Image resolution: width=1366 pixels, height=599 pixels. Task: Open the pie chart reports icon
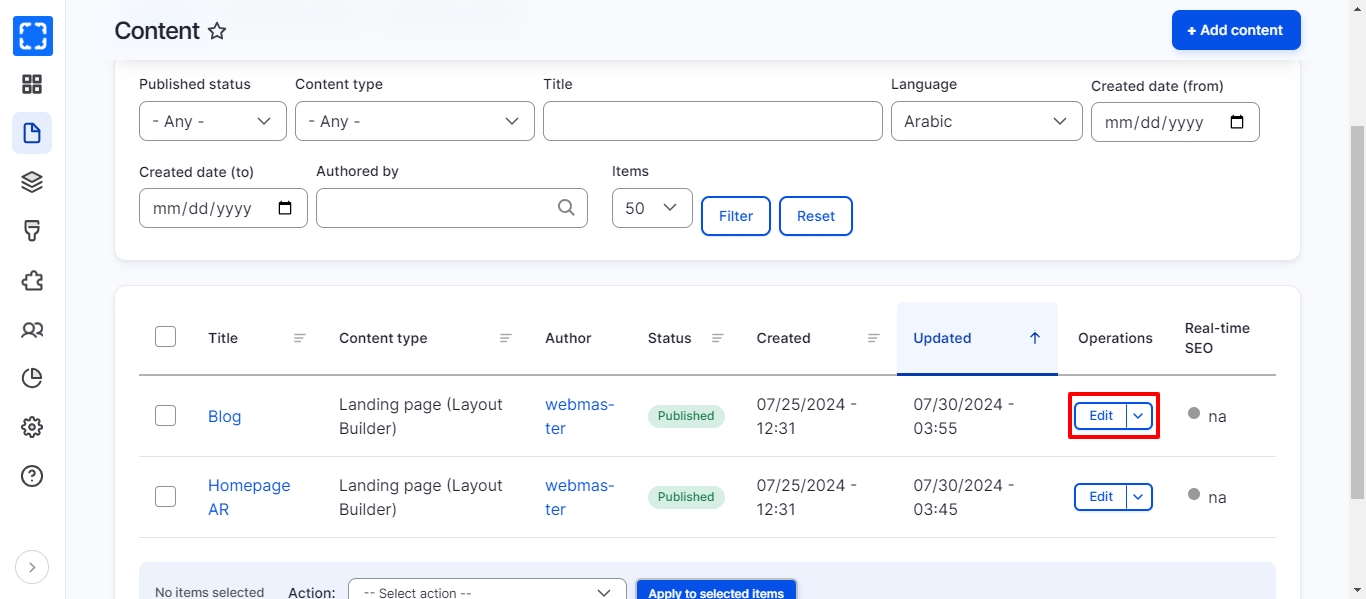[32, 378]
